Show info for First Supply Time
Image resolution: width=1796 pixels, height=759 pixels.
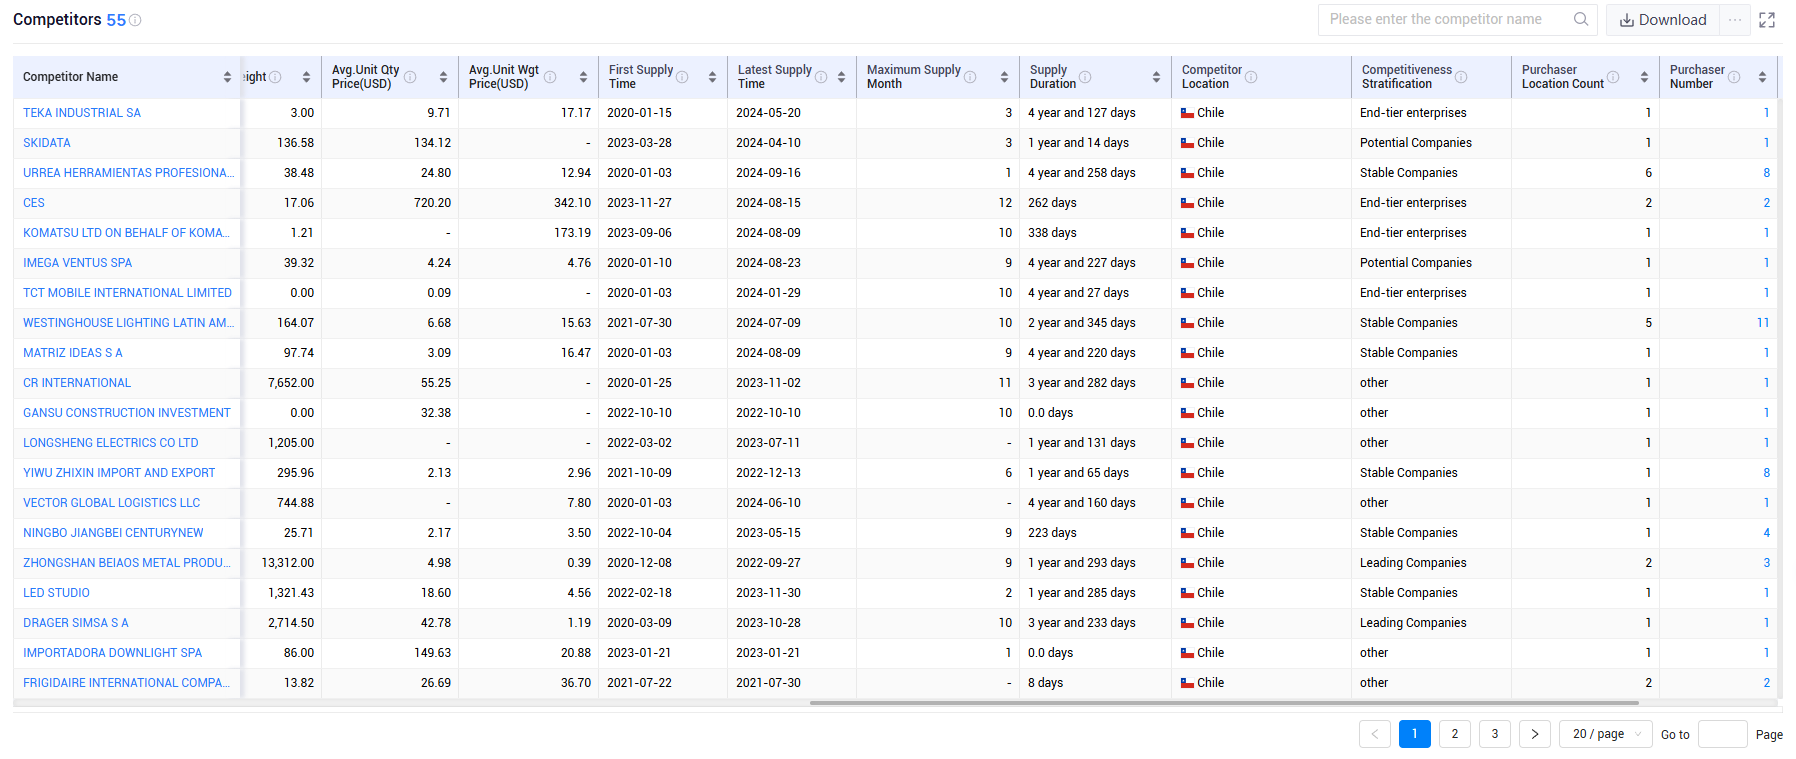point(682,77)
